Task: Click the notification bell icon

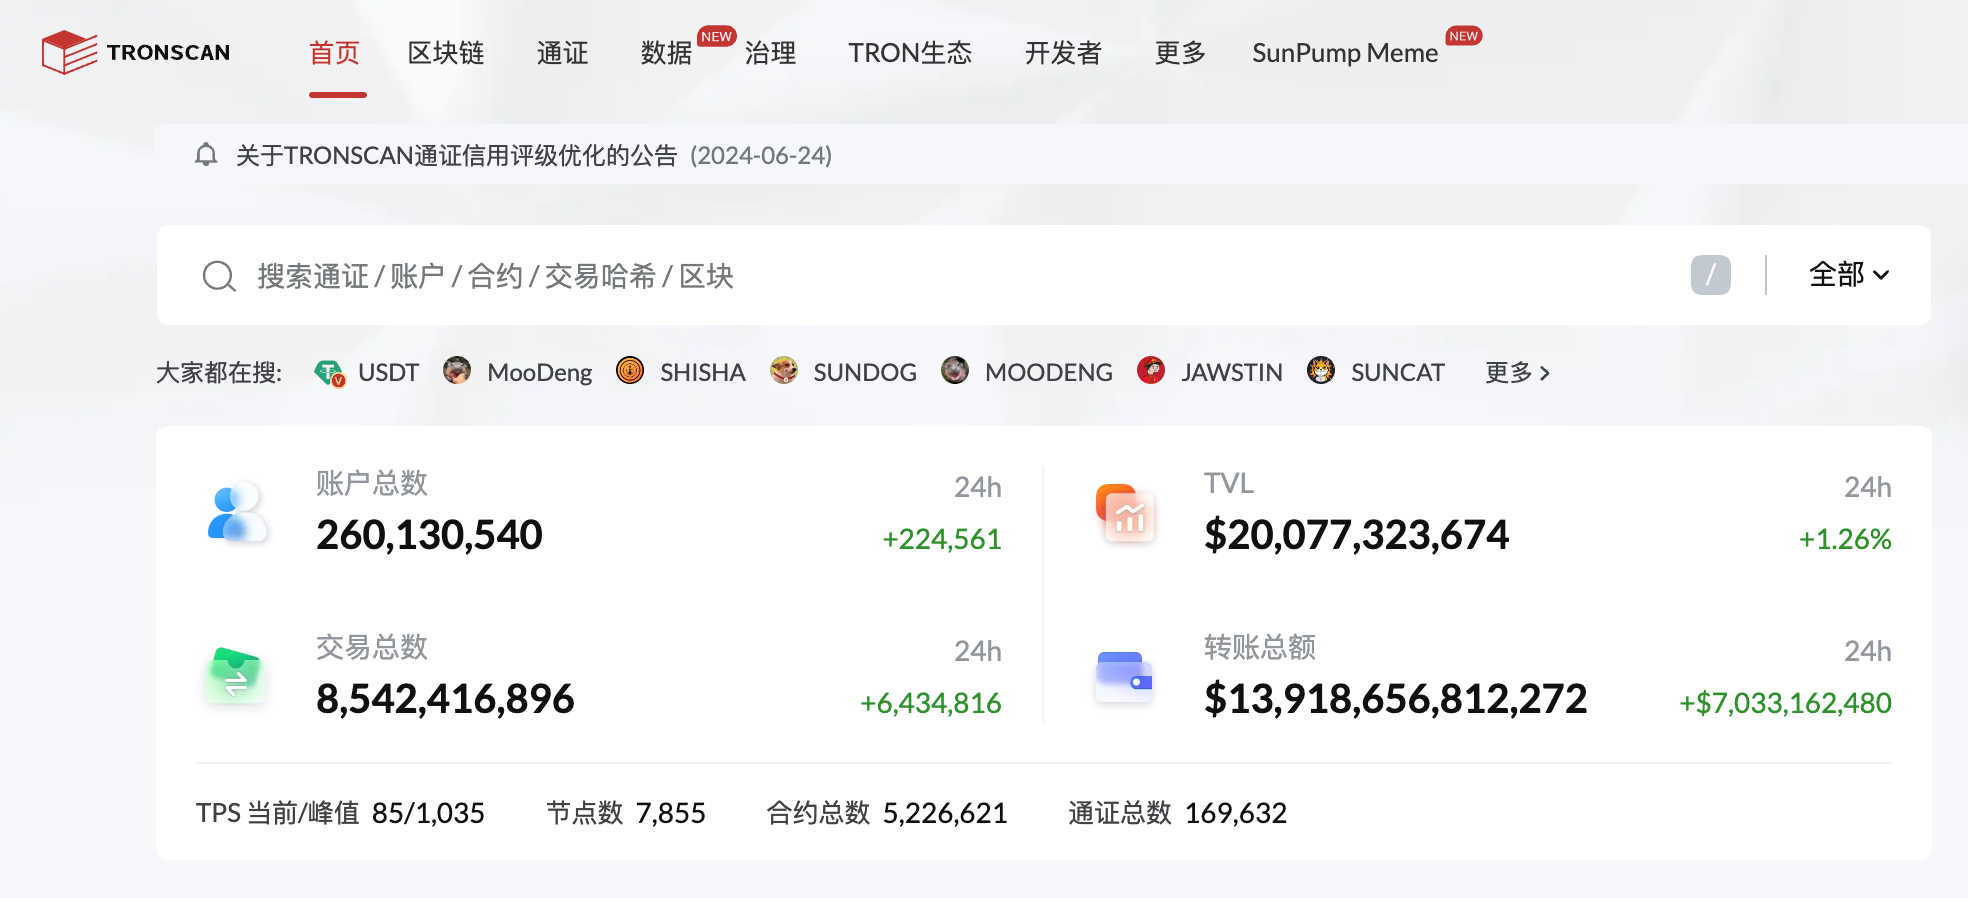Action: click(x=206, y=155)
